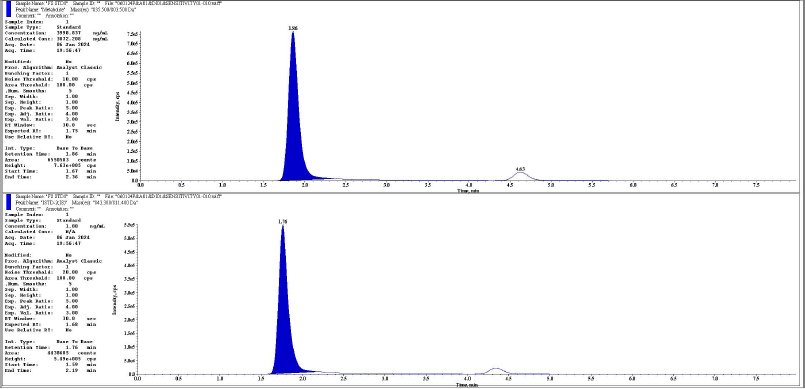Viewport: 805px width, 389px height.
Task: Click the blue marker of the upper chromatogram header
Action: 9,9
